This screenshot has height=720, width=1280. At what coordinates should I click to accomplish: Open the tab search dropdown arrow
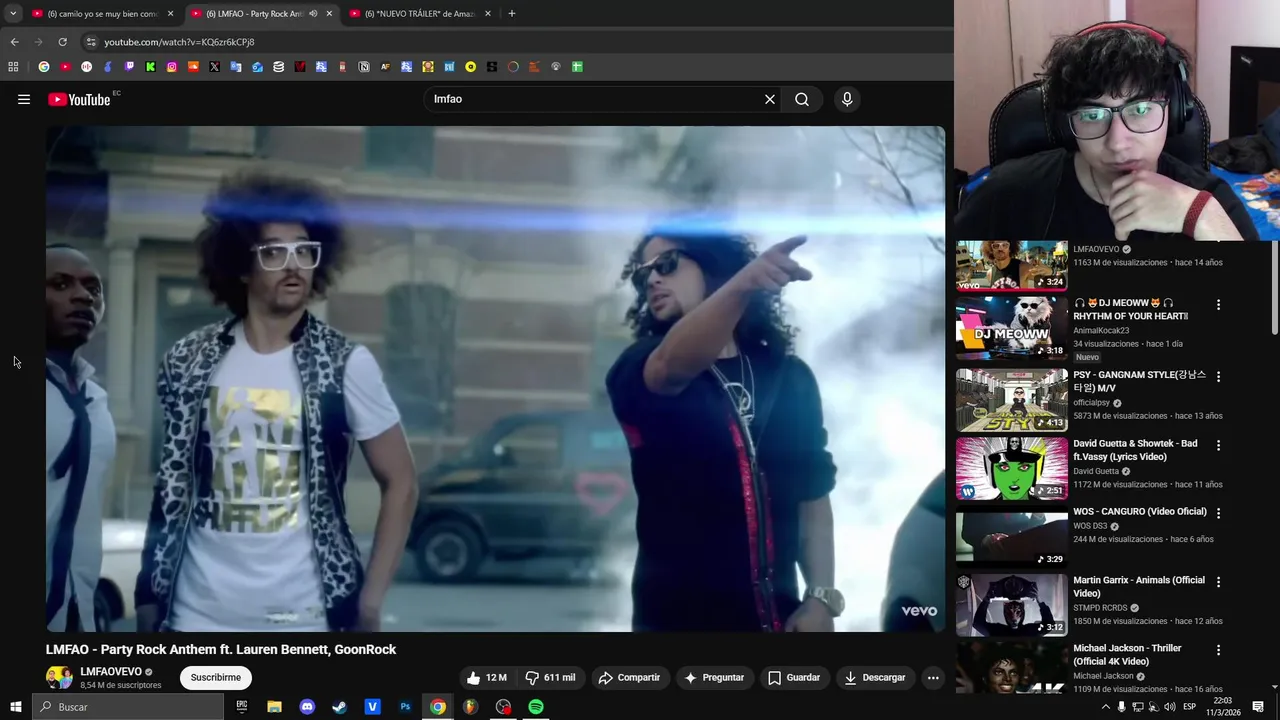[13, 13]
